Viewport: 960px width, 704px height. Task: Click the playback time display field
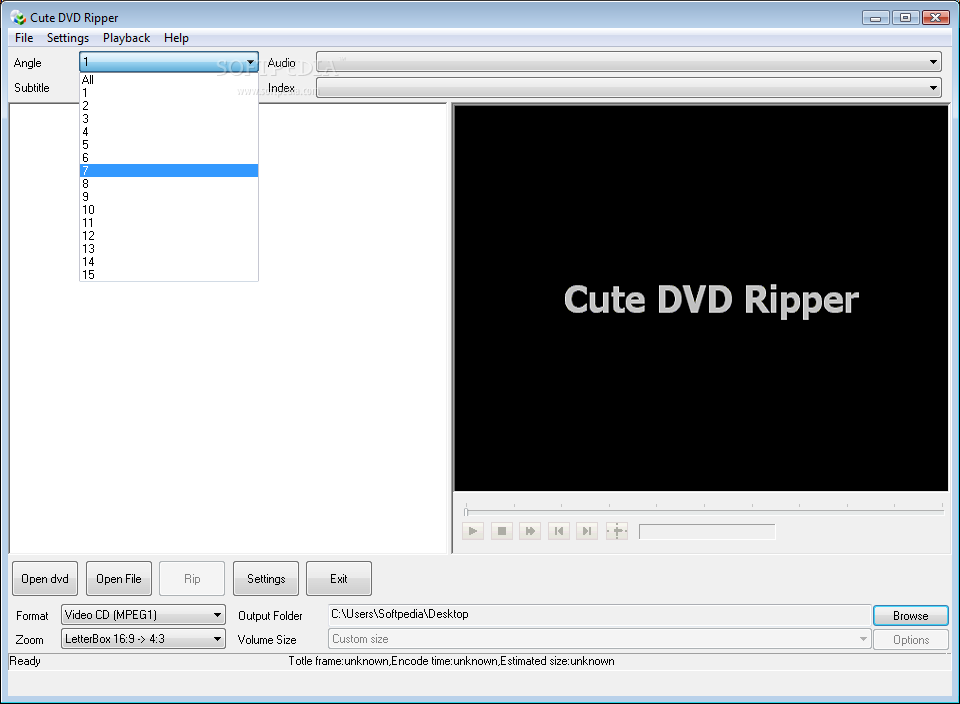click(x=707, y=531)
